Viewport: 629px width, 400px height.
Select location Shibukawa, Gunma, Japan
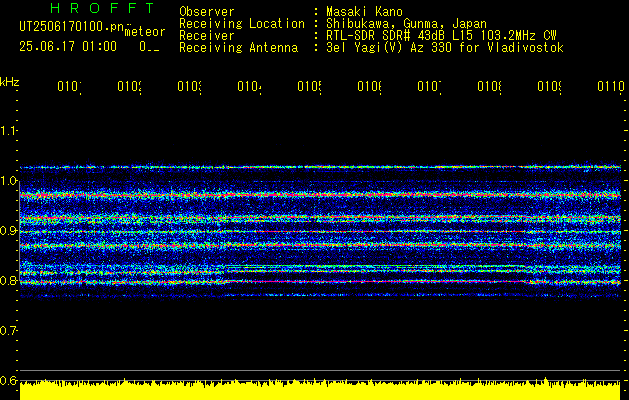click(406, 24)
